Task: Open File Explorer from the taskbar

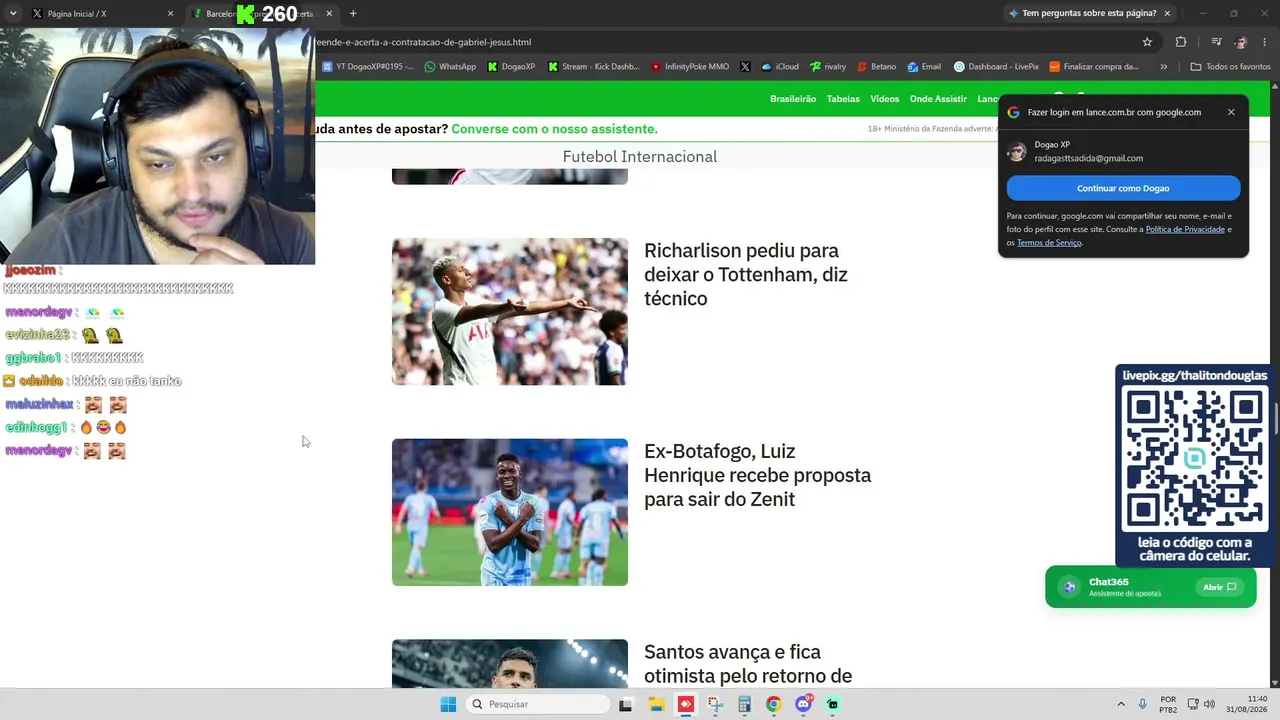Action: 656,704
